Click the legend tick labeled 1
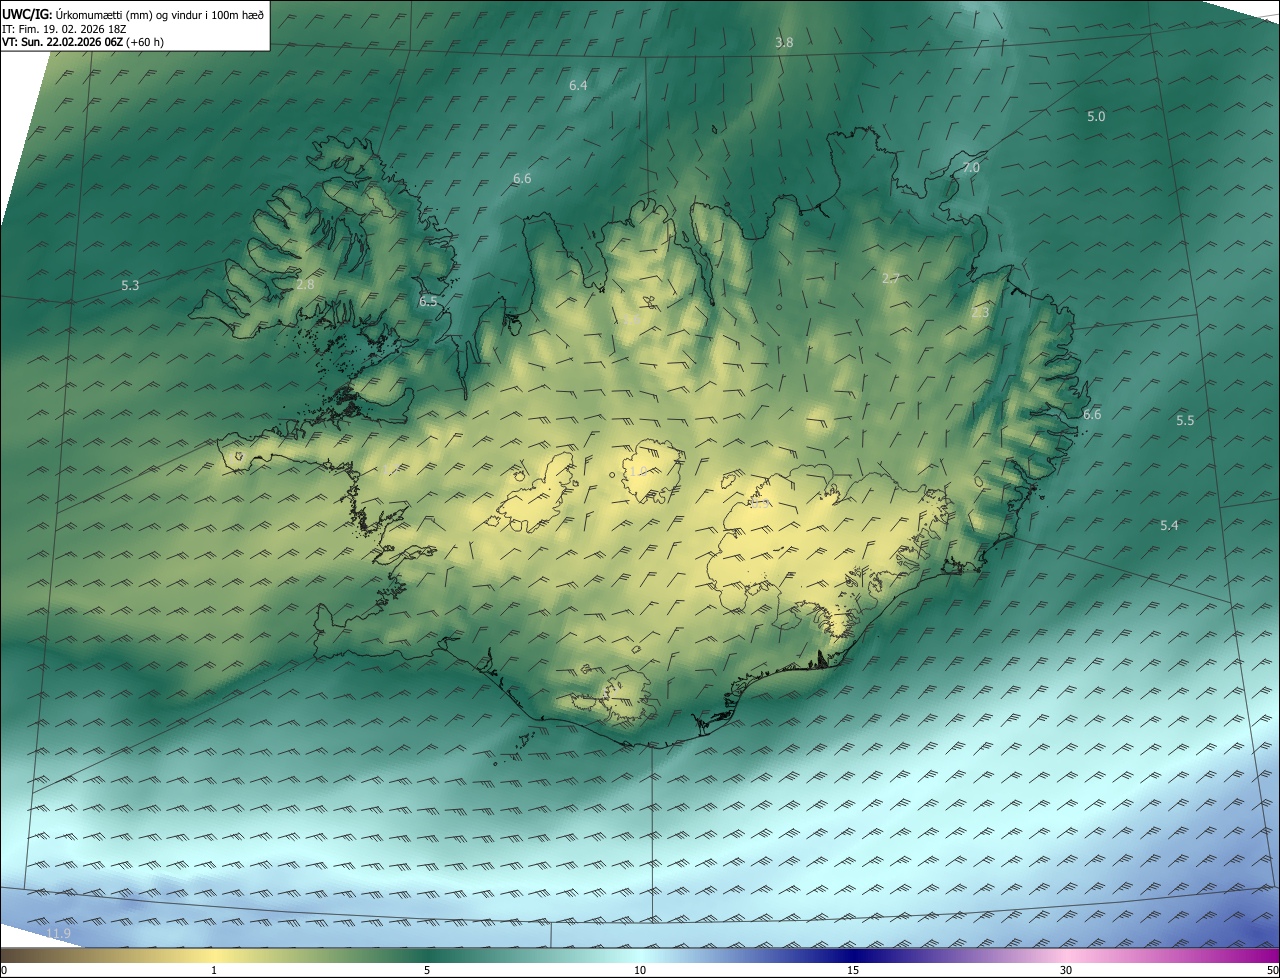Image resolution: width=1280 pixels, height=978 pixels. [214, 970]
